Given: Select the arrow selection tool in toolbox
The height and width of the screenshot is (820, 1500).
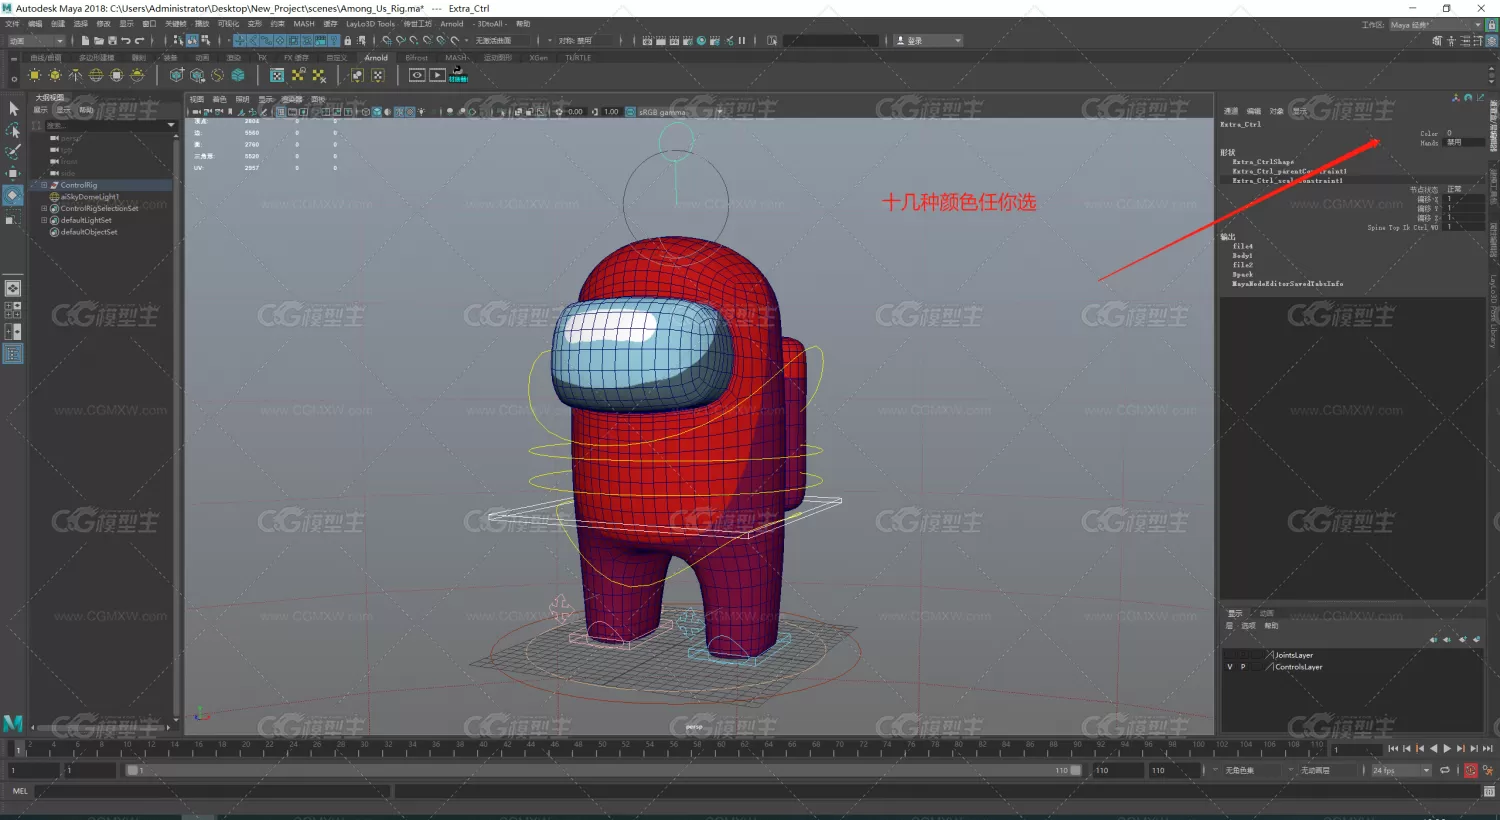Looking at the screenshot, I should click(13, 109).
